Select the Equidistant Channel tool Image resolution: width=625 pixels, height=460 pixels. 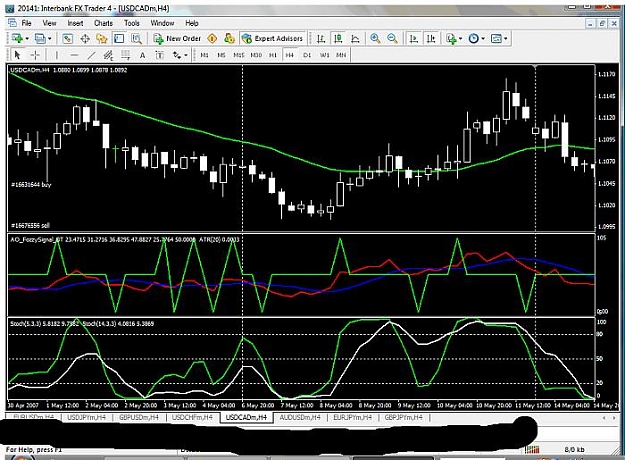point(108,55)
